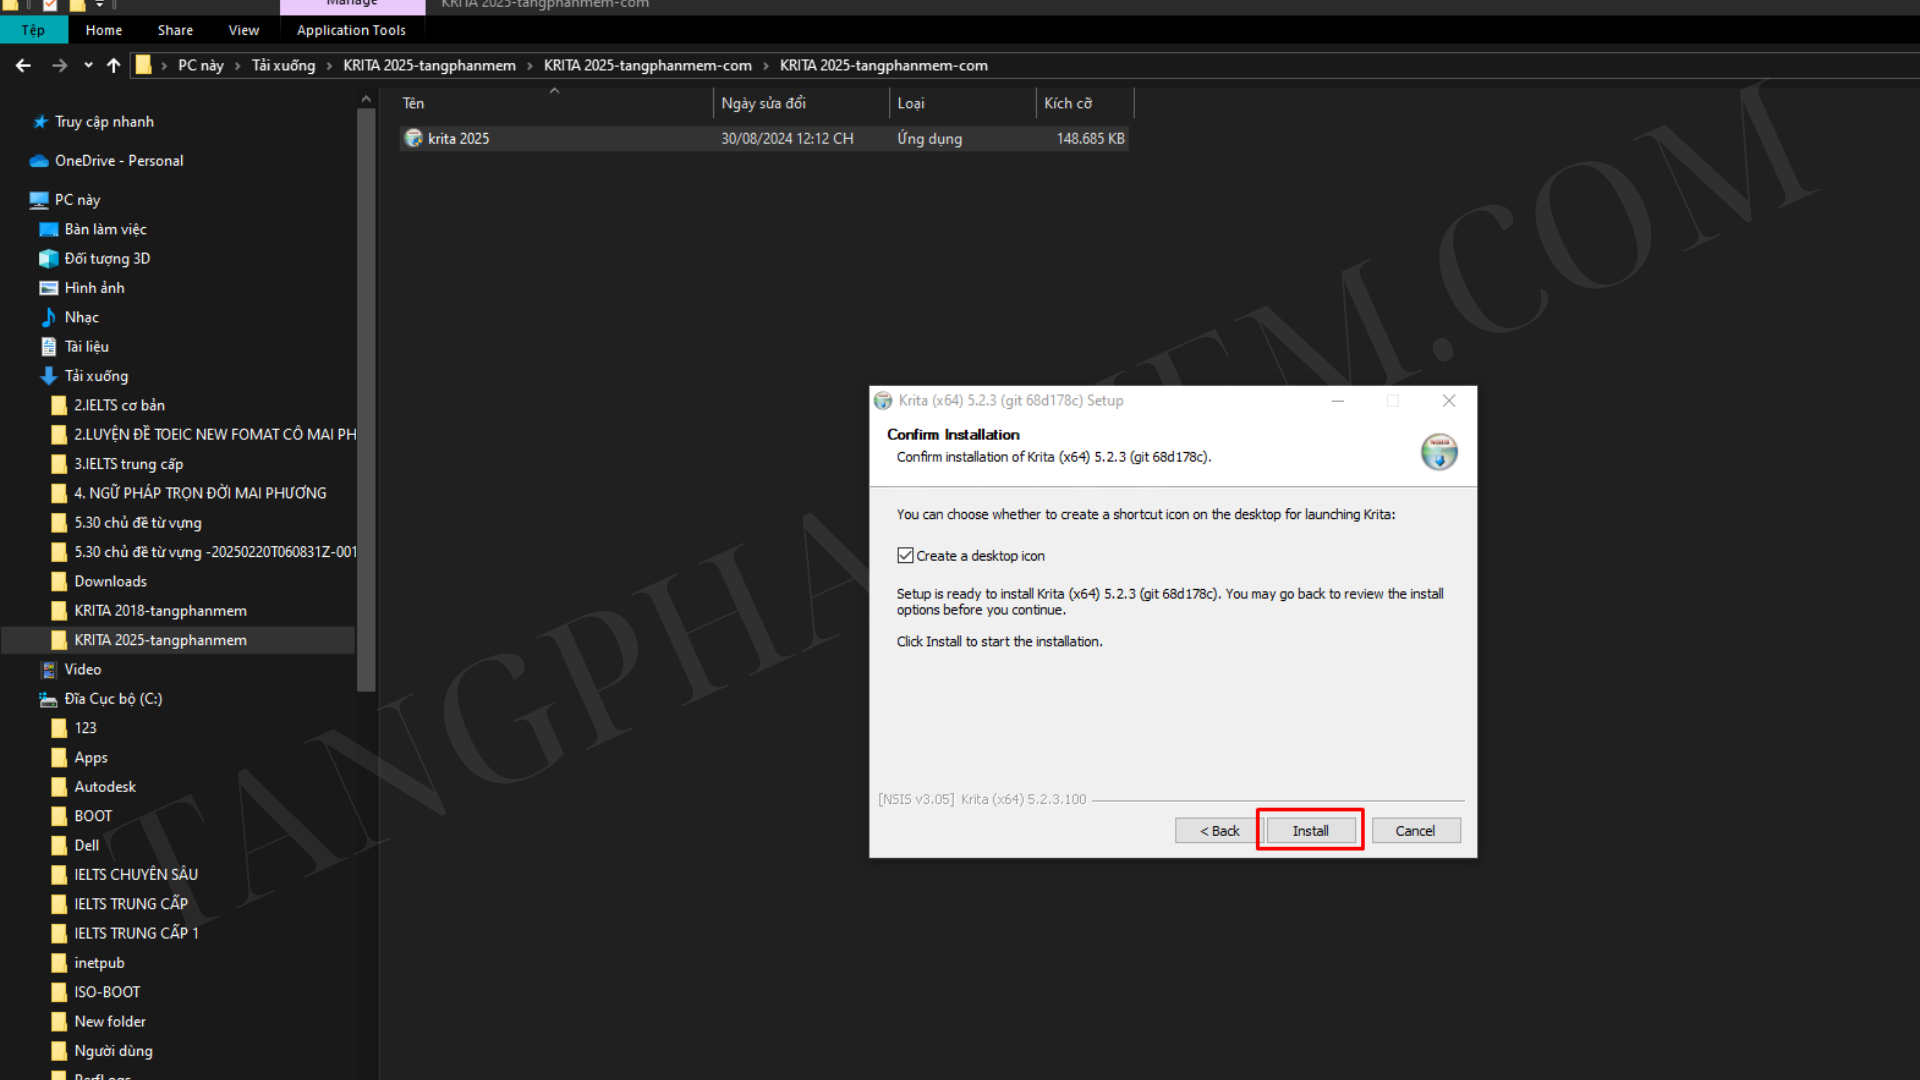Click the Up one level arrow icon
This screenshot has width=1920, height=1080.
tap(113, 66)
